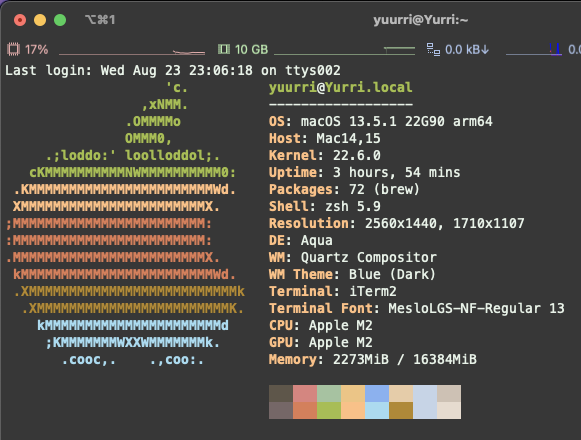The height and width of the screenshot is (440, 581).
Task: Click the "OS: macOS 13.5.1 22G90 arm64" line
Action: click(x=381, y=121)
